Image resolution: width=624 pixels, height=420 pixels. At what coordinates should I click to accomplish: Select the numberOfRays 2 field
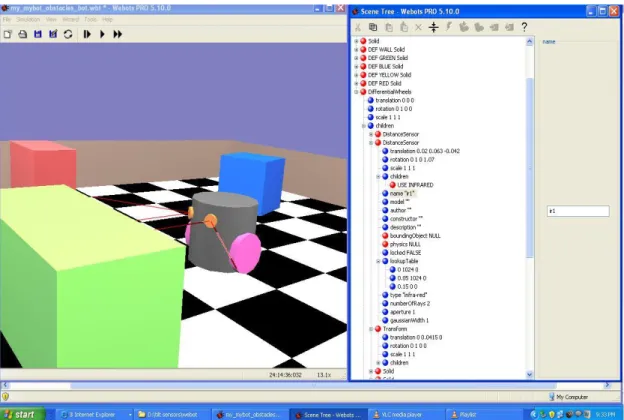tap(410, 303)
